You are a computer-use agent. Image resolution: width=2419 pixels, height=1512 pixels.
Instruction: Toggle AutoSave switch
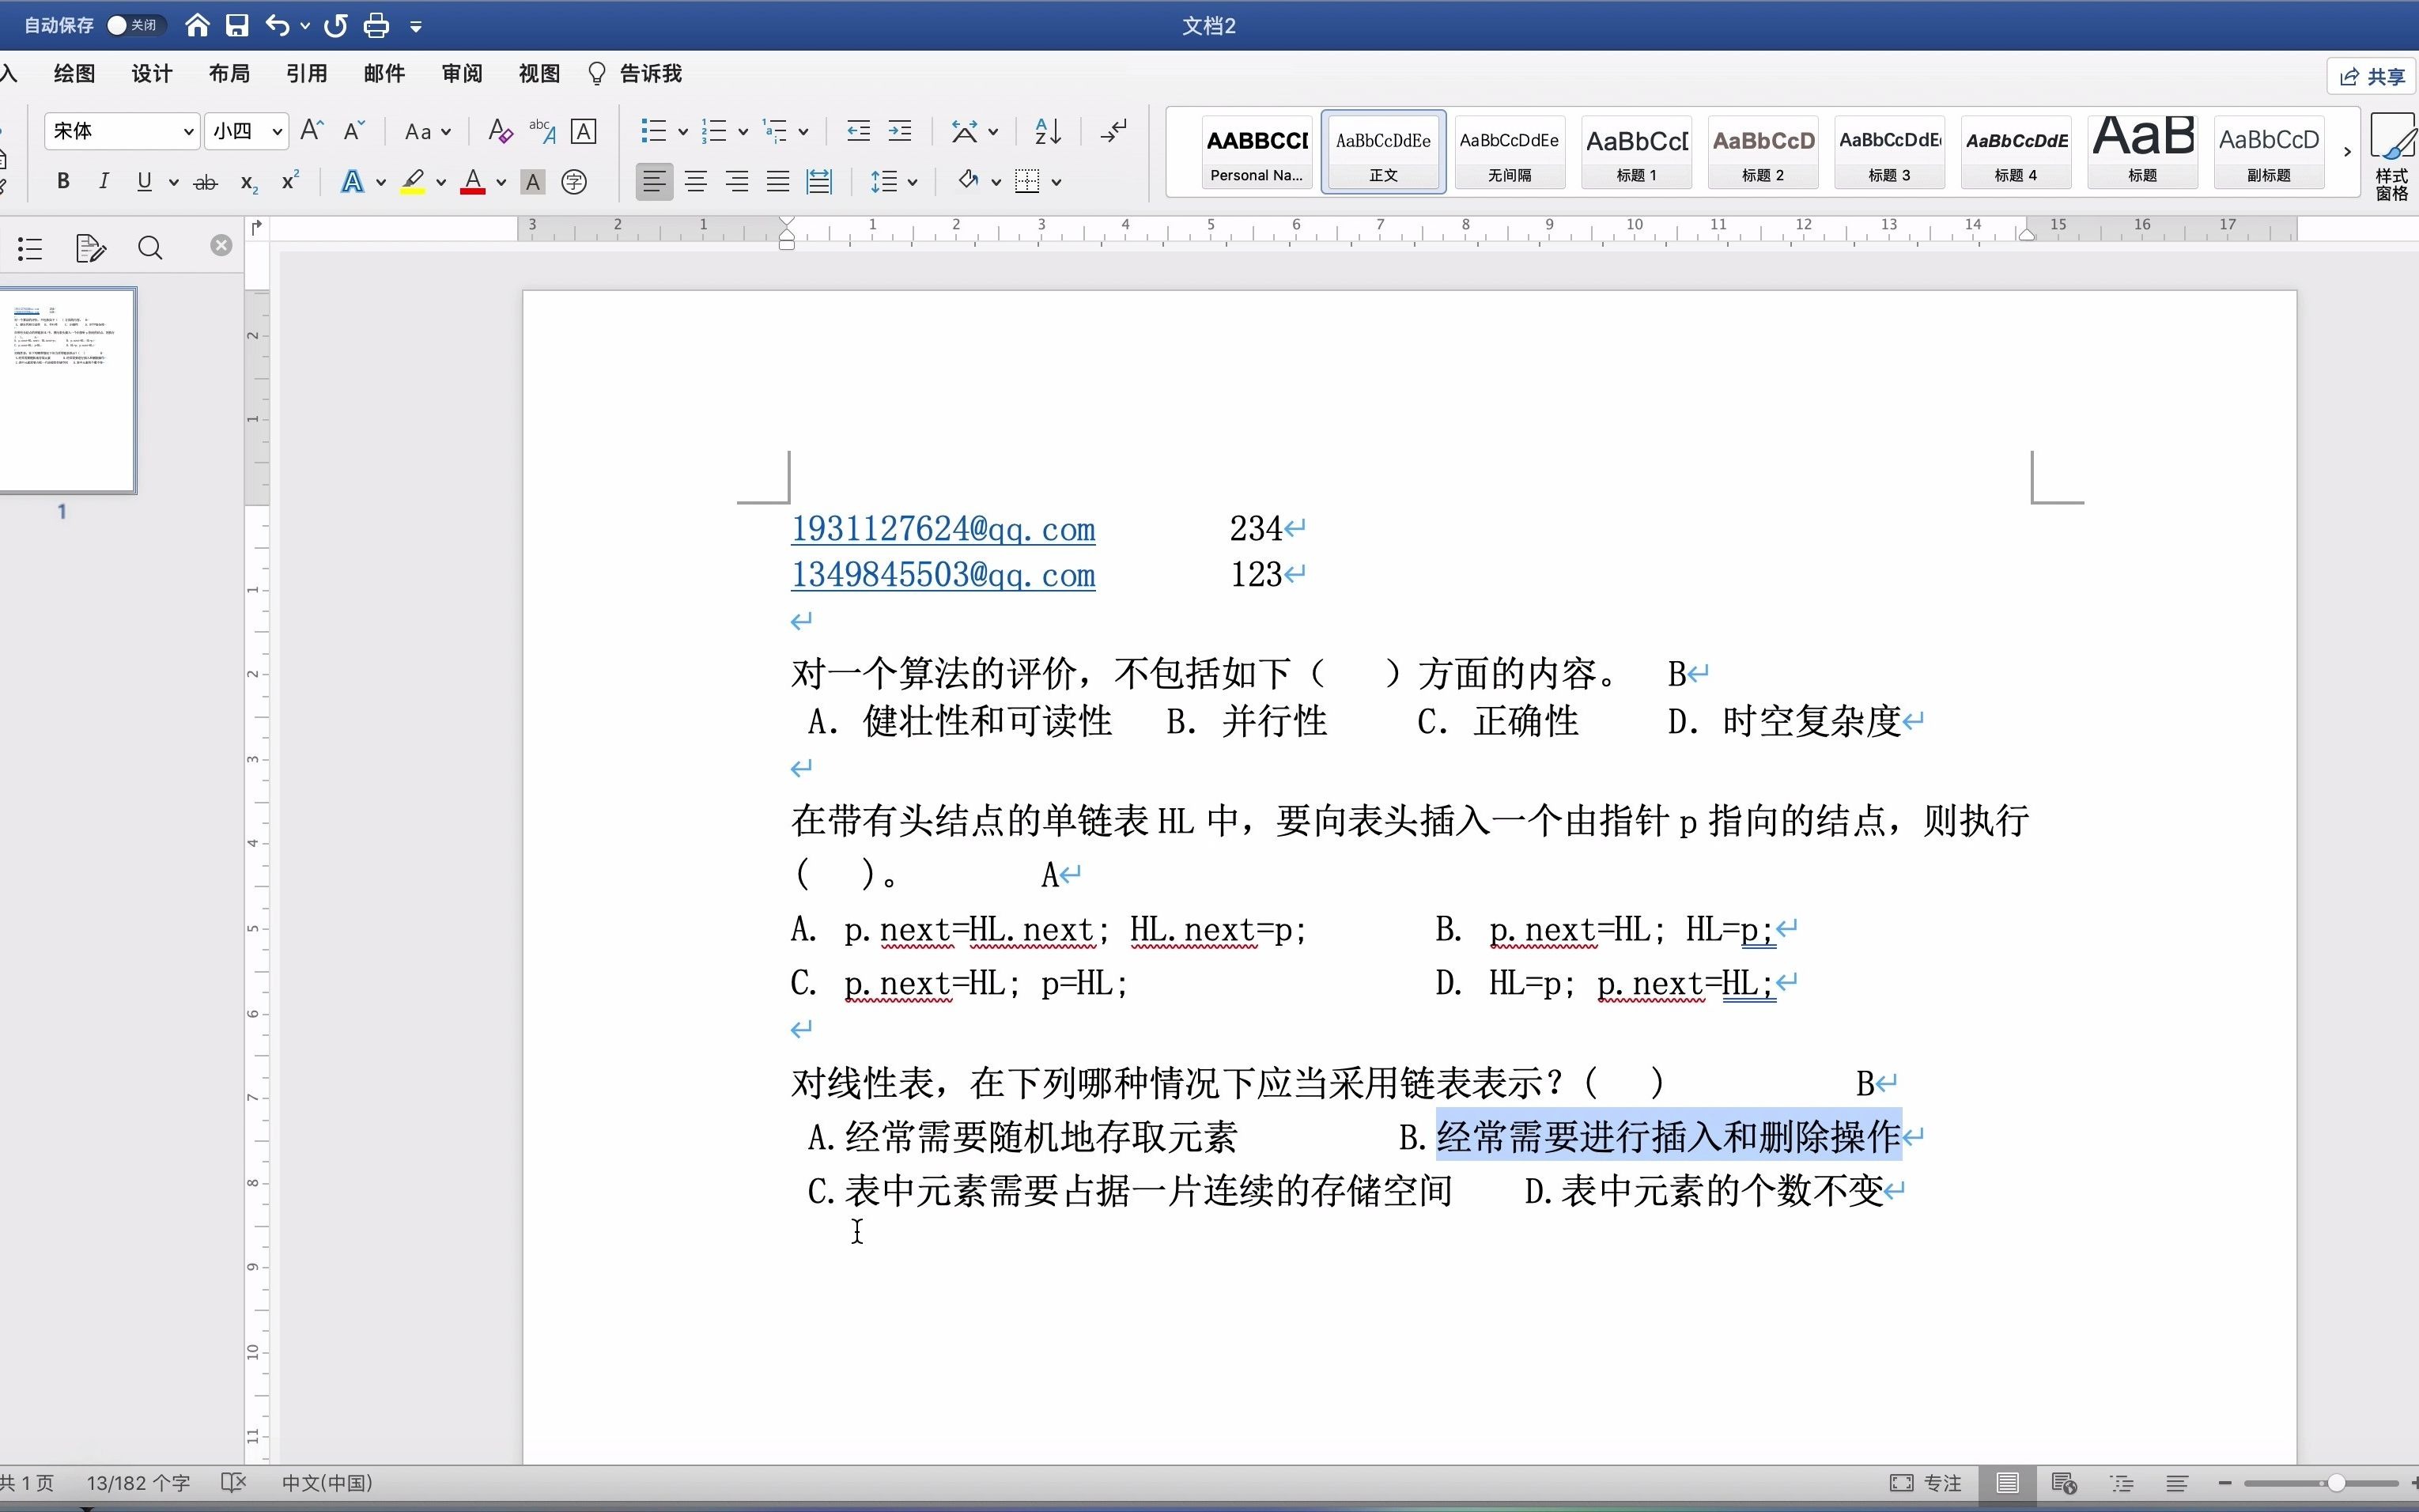[x=135, y=25]
